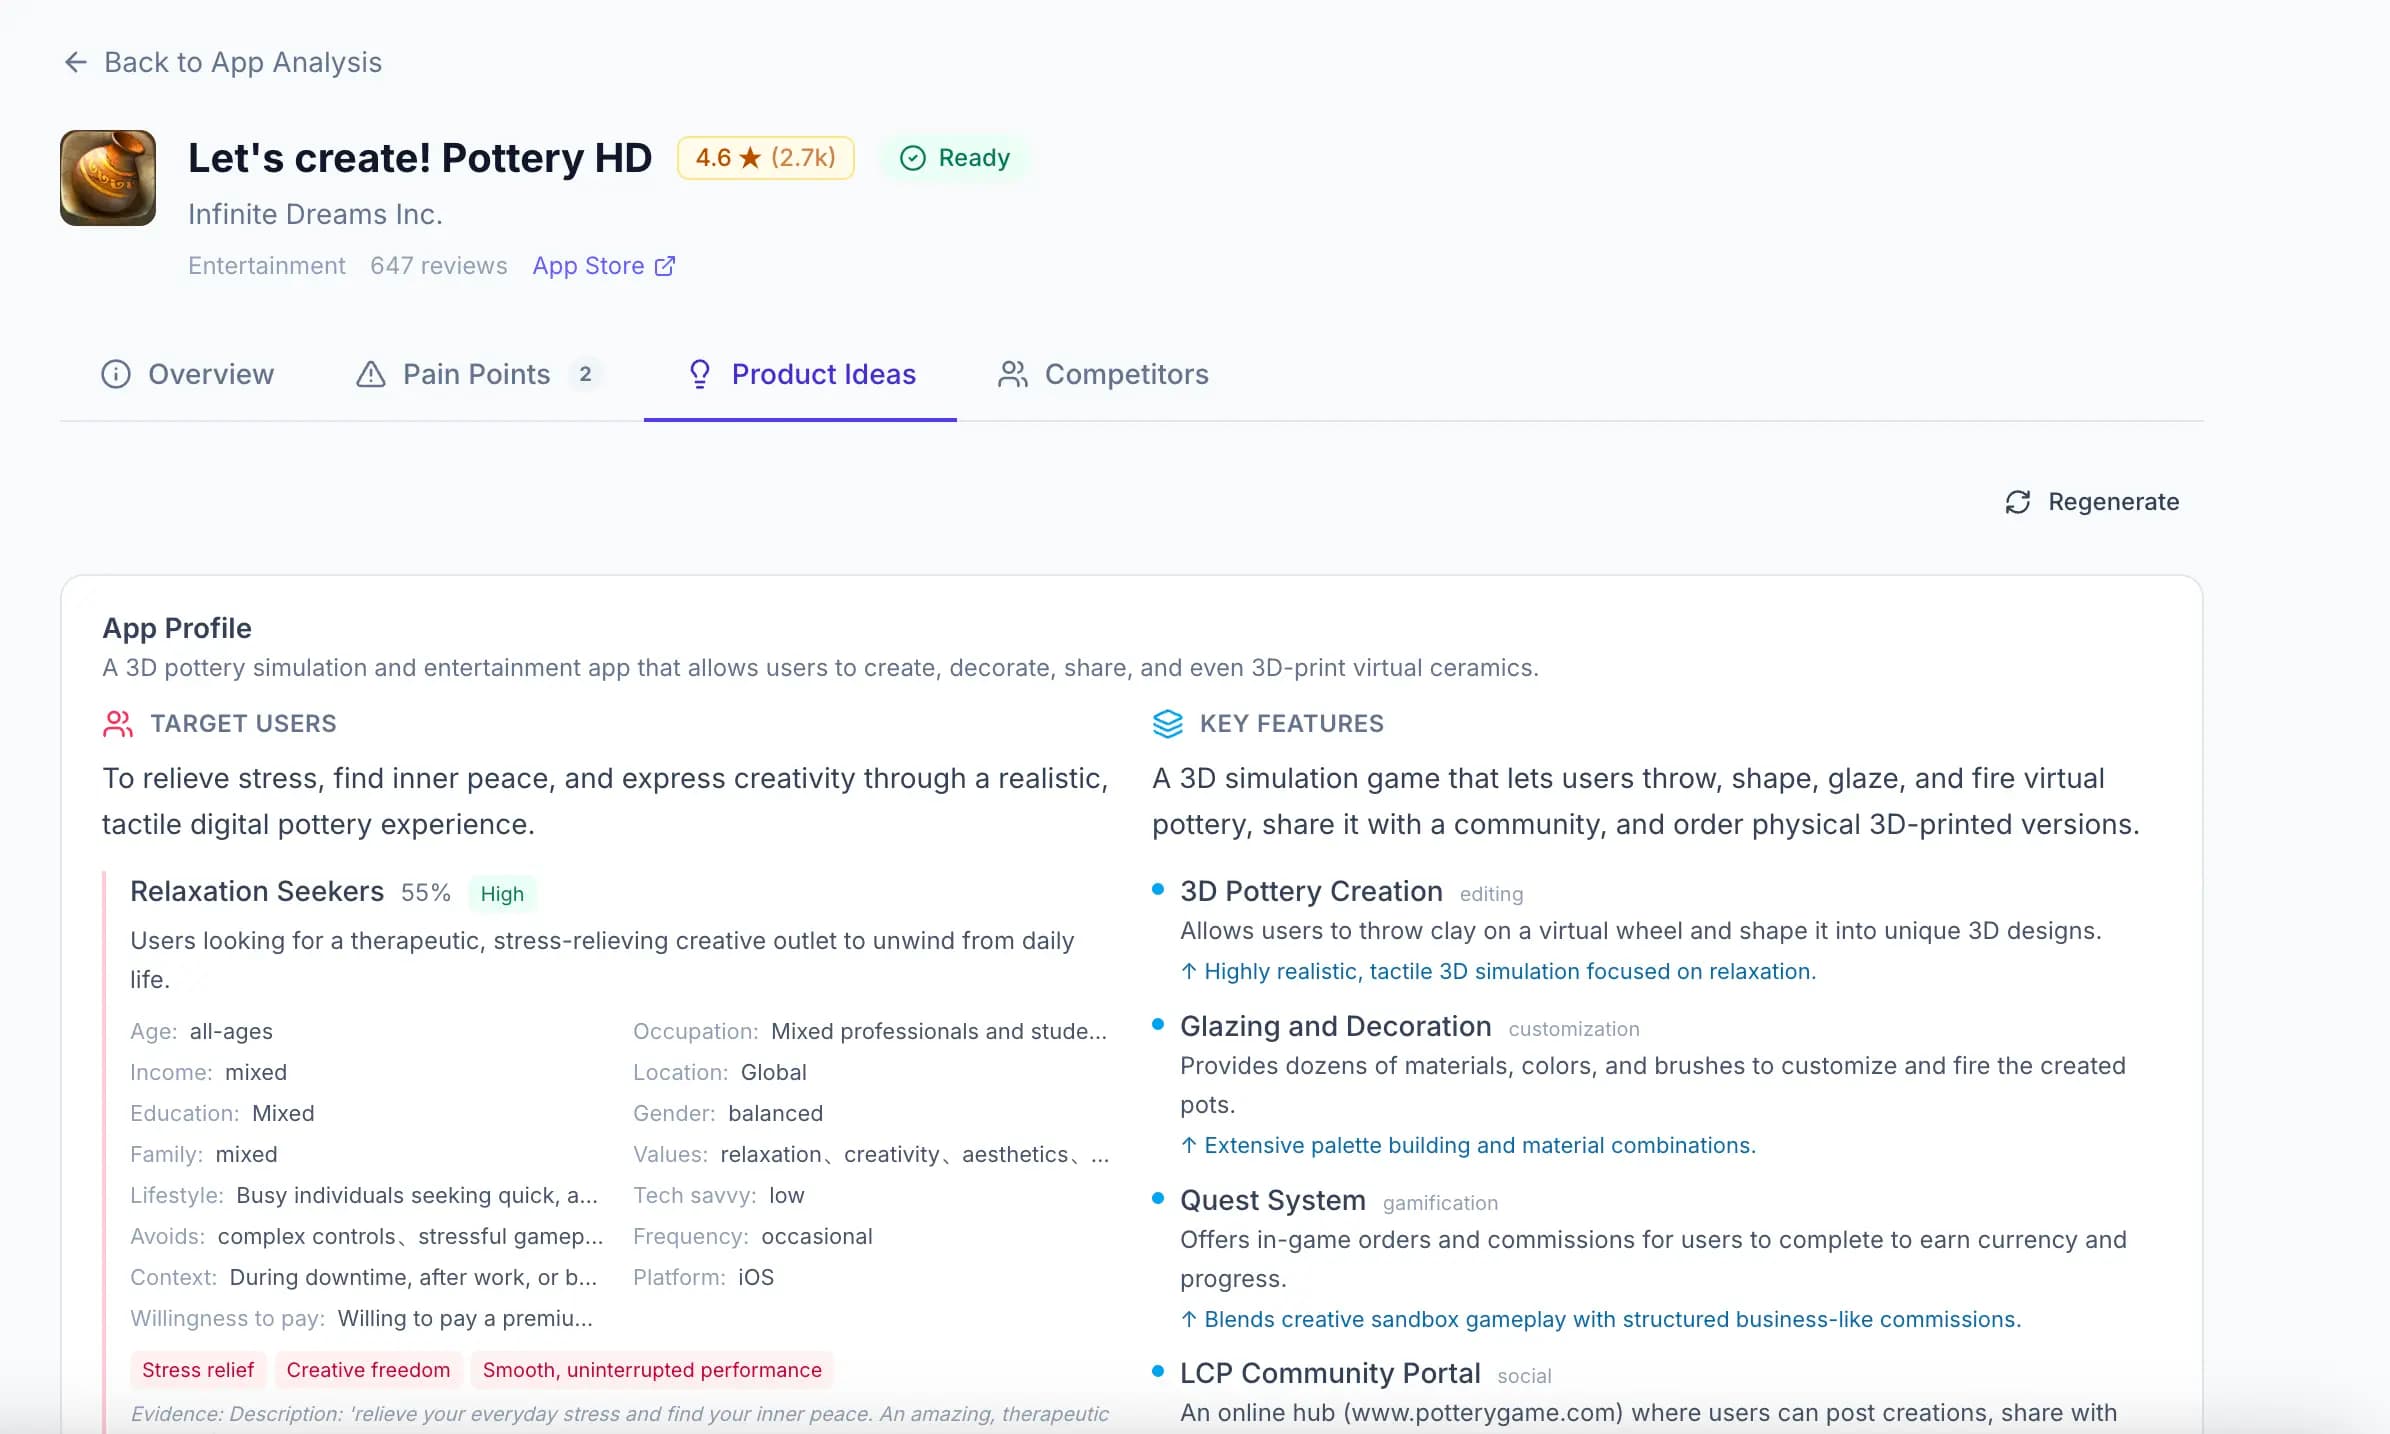Click the App Profile heading

(x=177, y=628)
